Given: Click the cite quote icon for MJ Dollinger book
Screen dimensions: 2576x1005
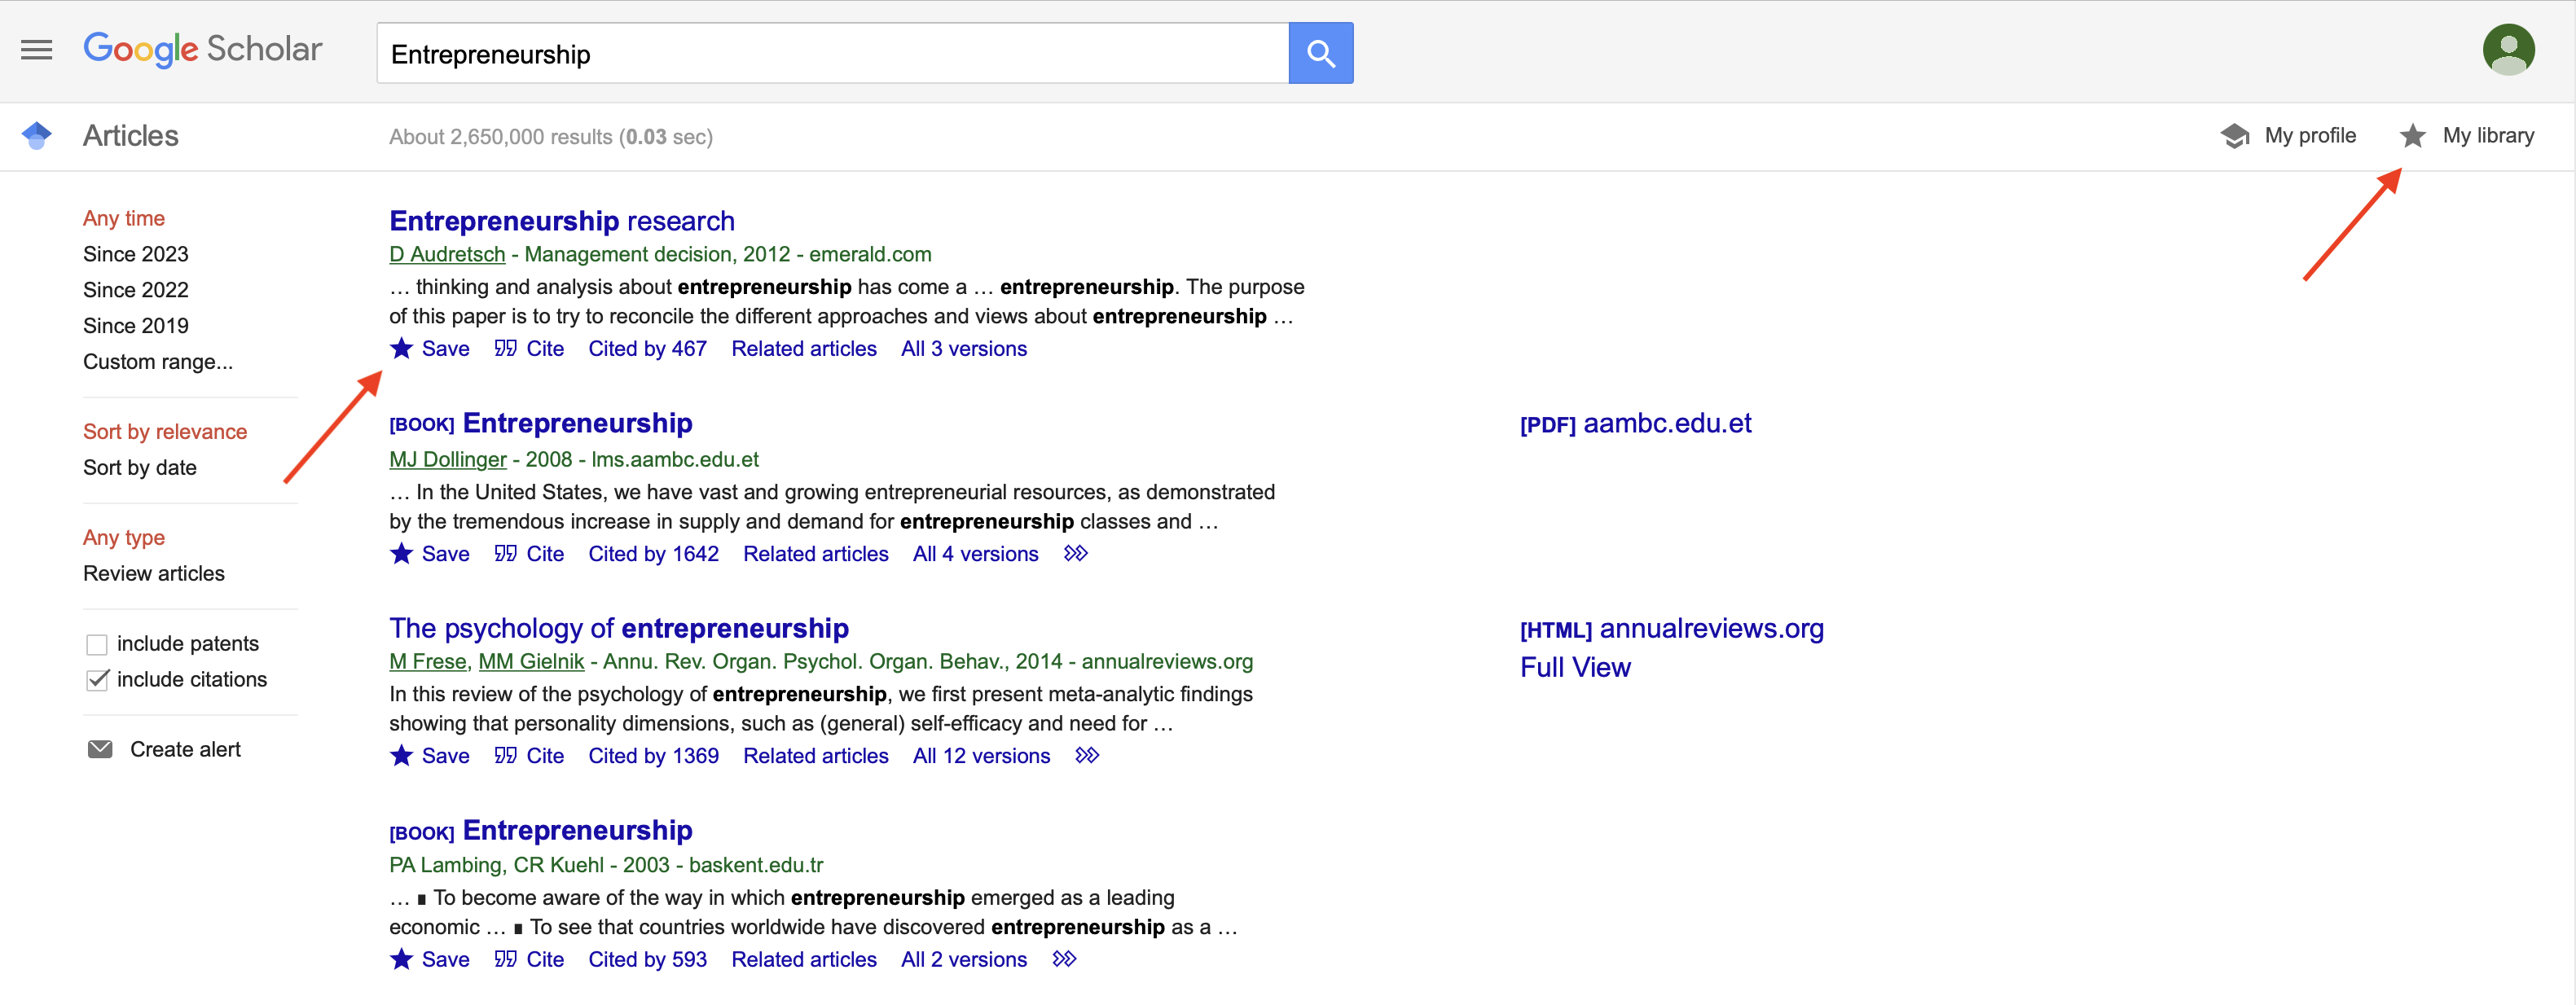Looking at the screenshot, I should point(505,553).
